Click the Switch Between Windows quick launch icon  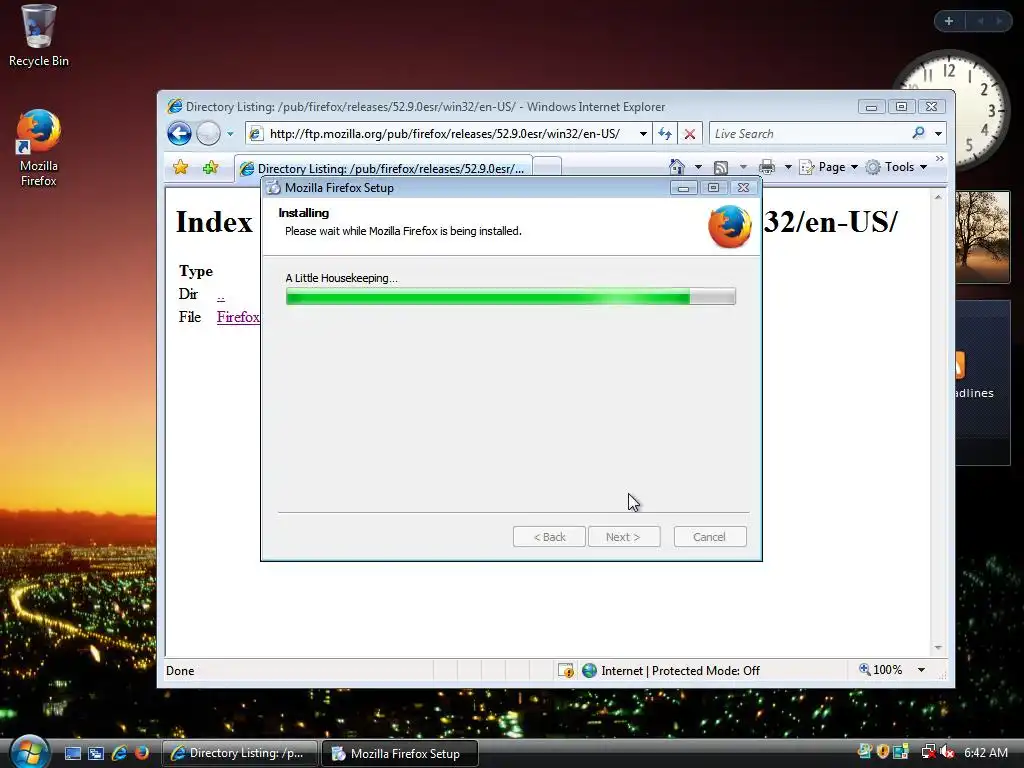coord(95,753)
